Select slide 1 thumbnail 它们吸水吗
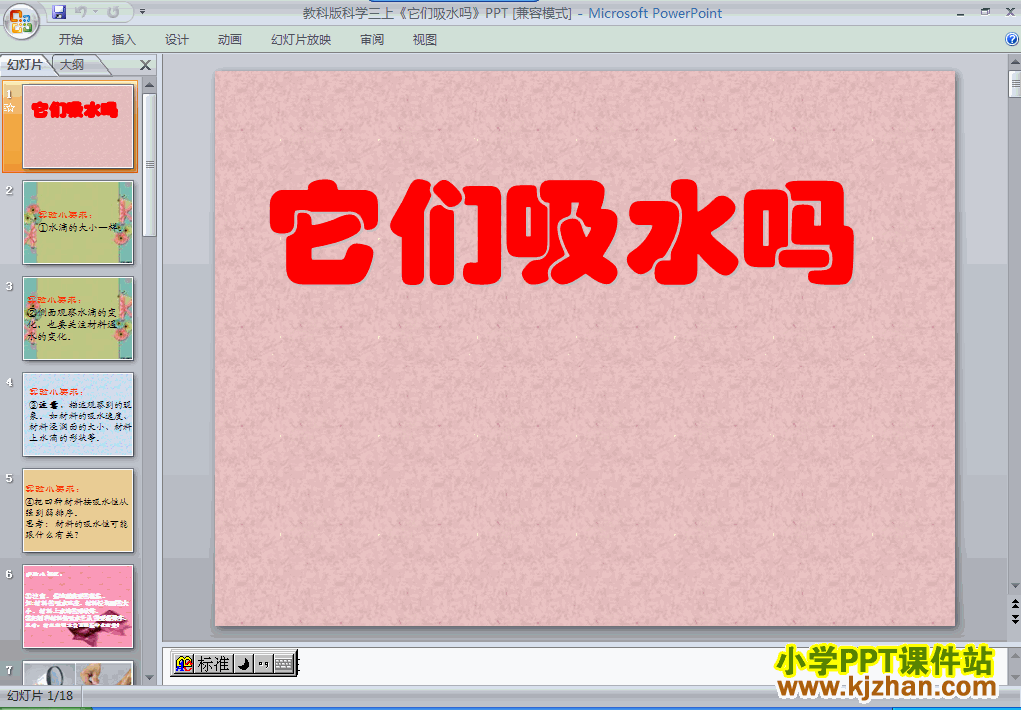The width and height of the screenshot is (1021, 710). point(78,126)
